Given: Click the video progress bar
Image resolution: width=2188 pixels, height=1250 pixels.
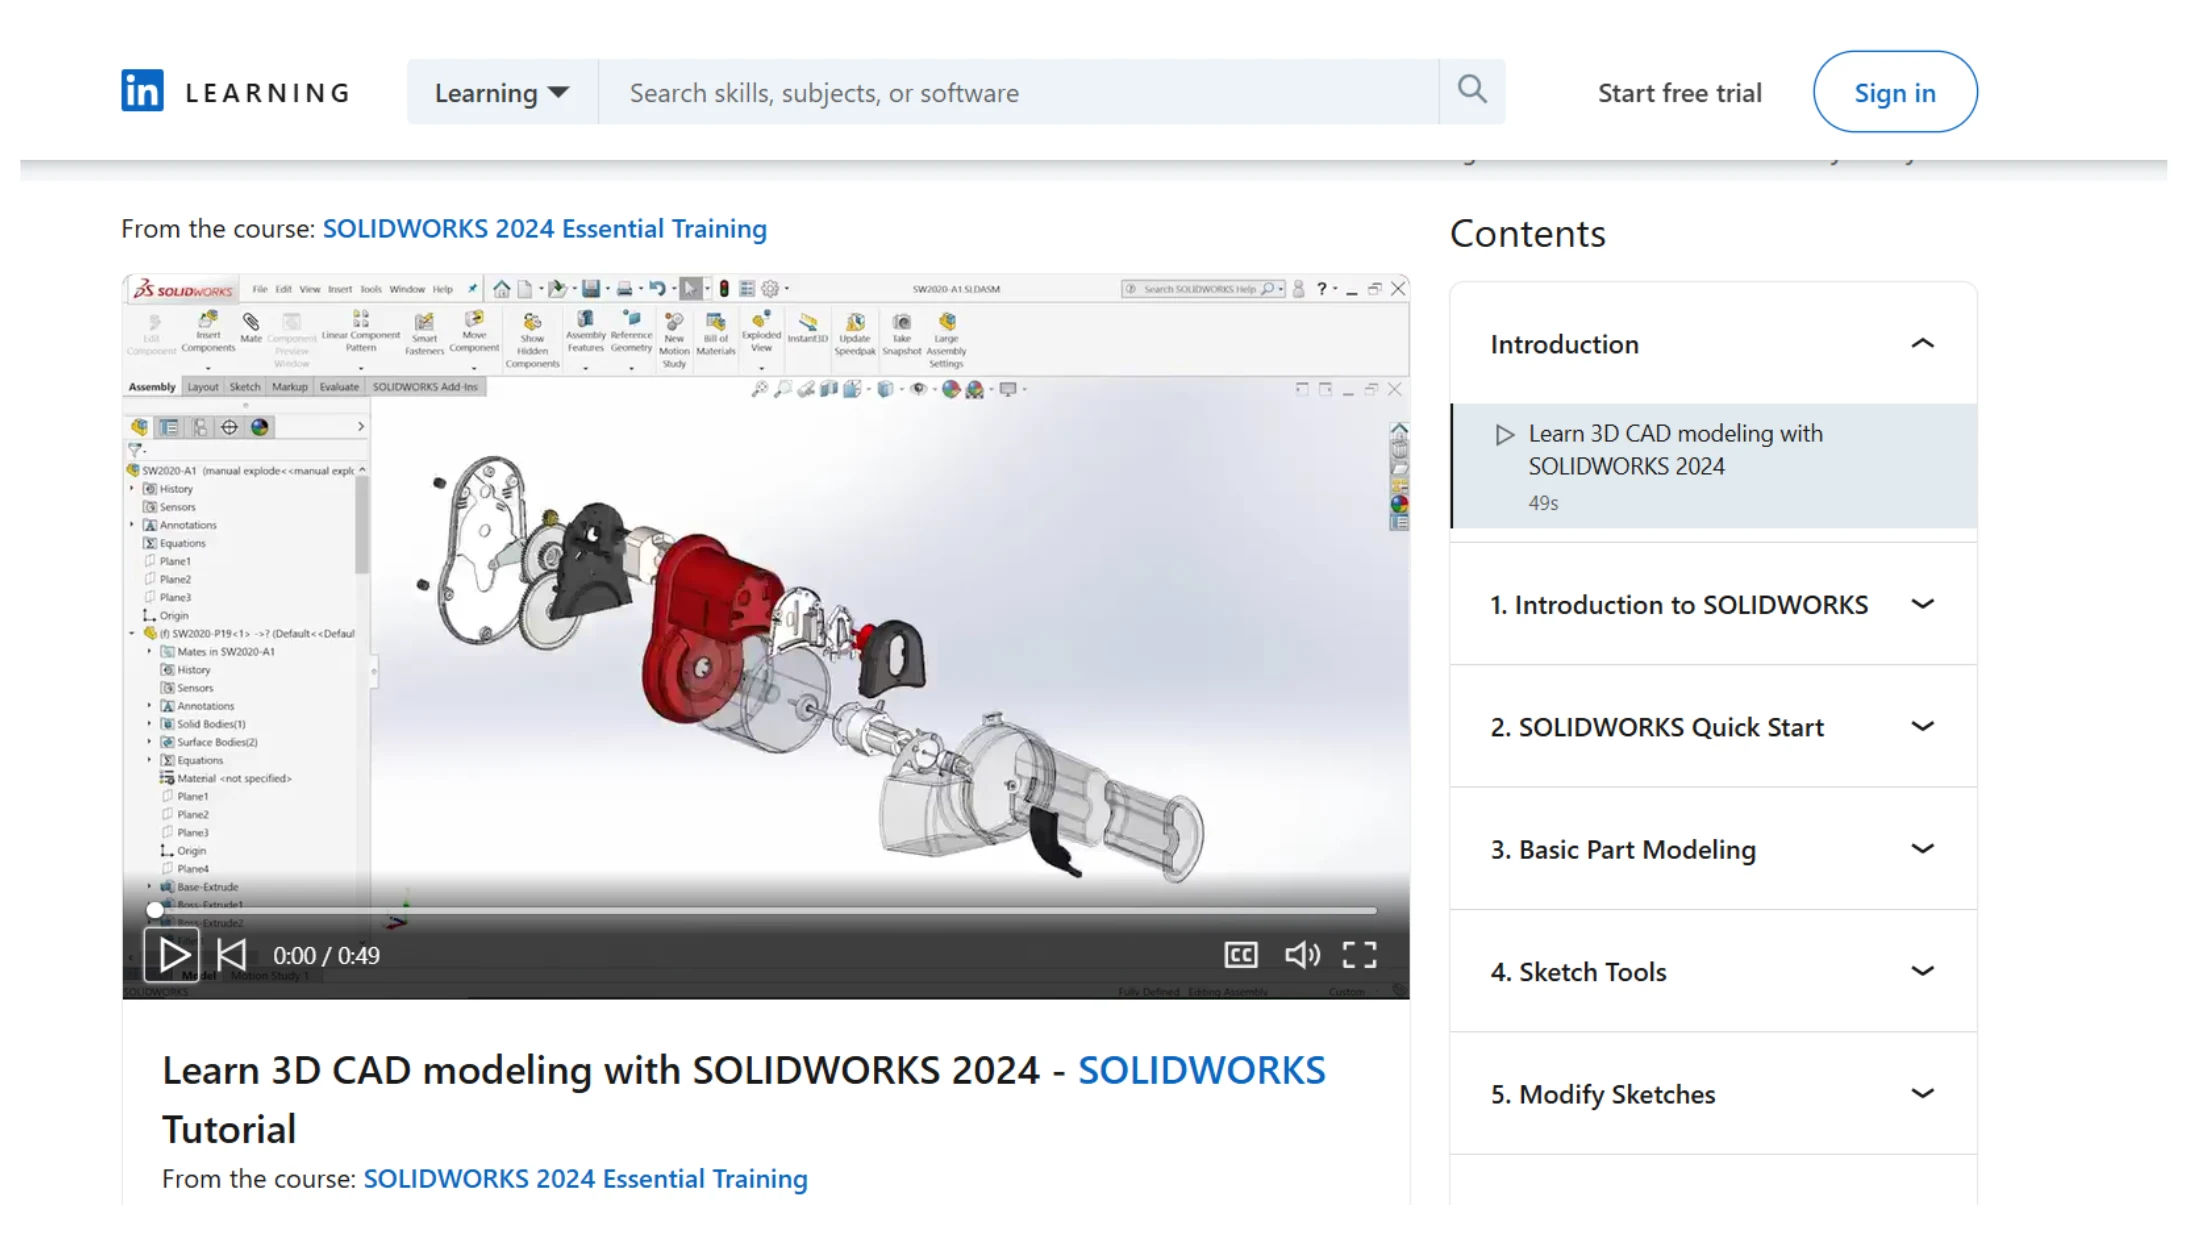Looking at the screenshot, I should 765,910.
